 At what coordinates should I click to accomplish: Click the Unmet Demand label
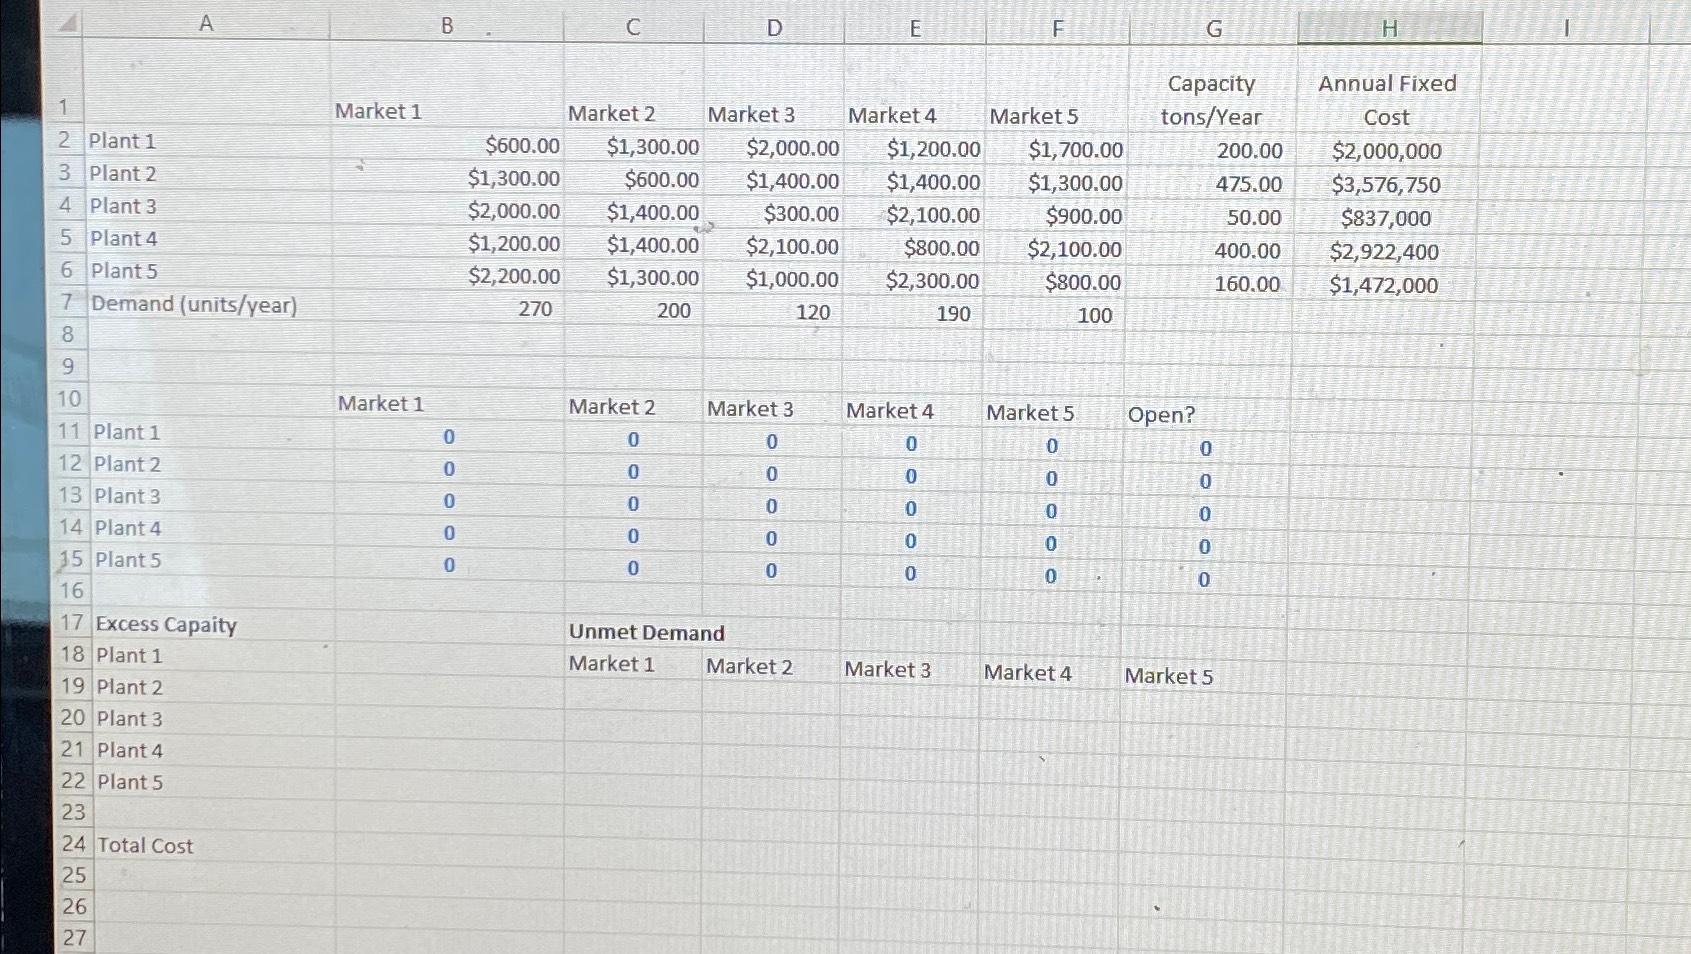pyautogui.click(x=646, y=632)
